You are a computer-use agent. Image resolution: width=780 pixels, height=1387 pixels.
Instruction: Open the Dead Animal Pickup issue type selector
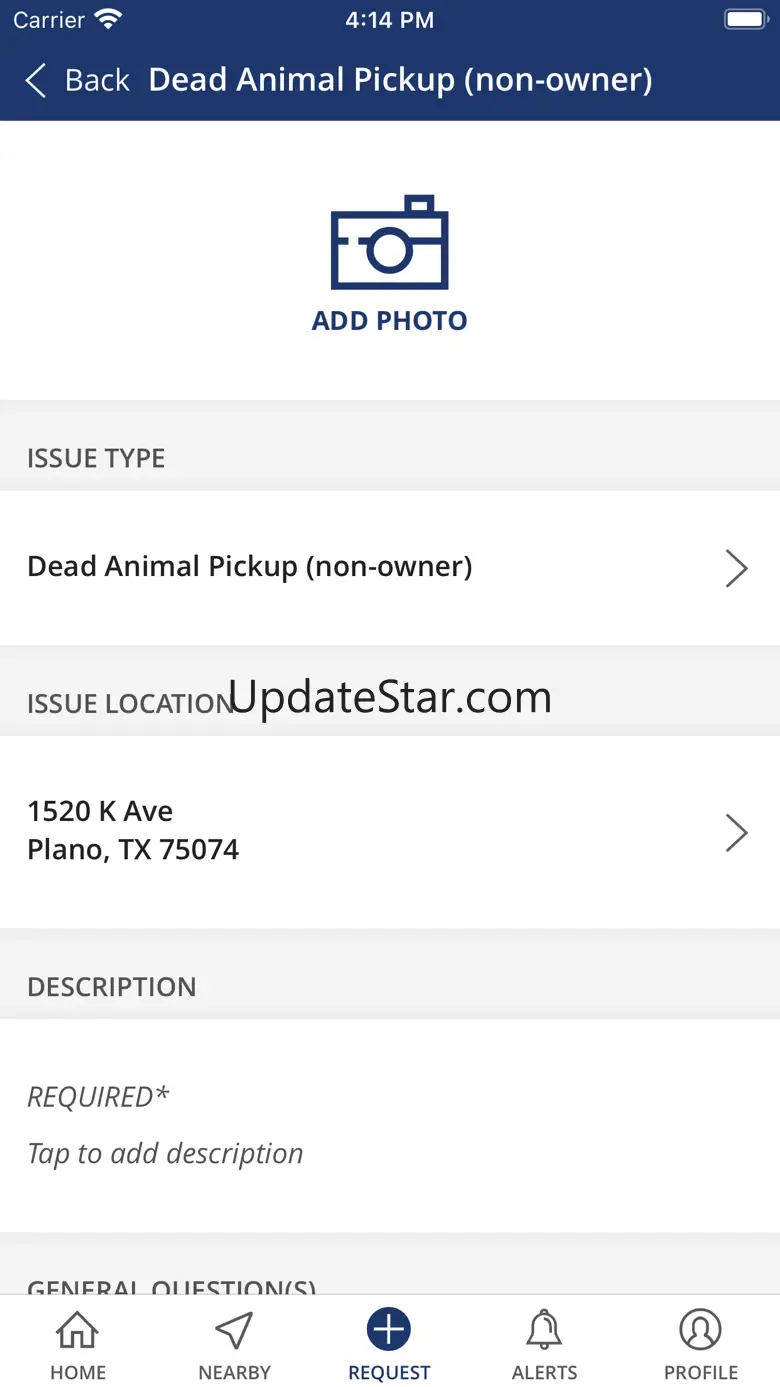point(250,567)
